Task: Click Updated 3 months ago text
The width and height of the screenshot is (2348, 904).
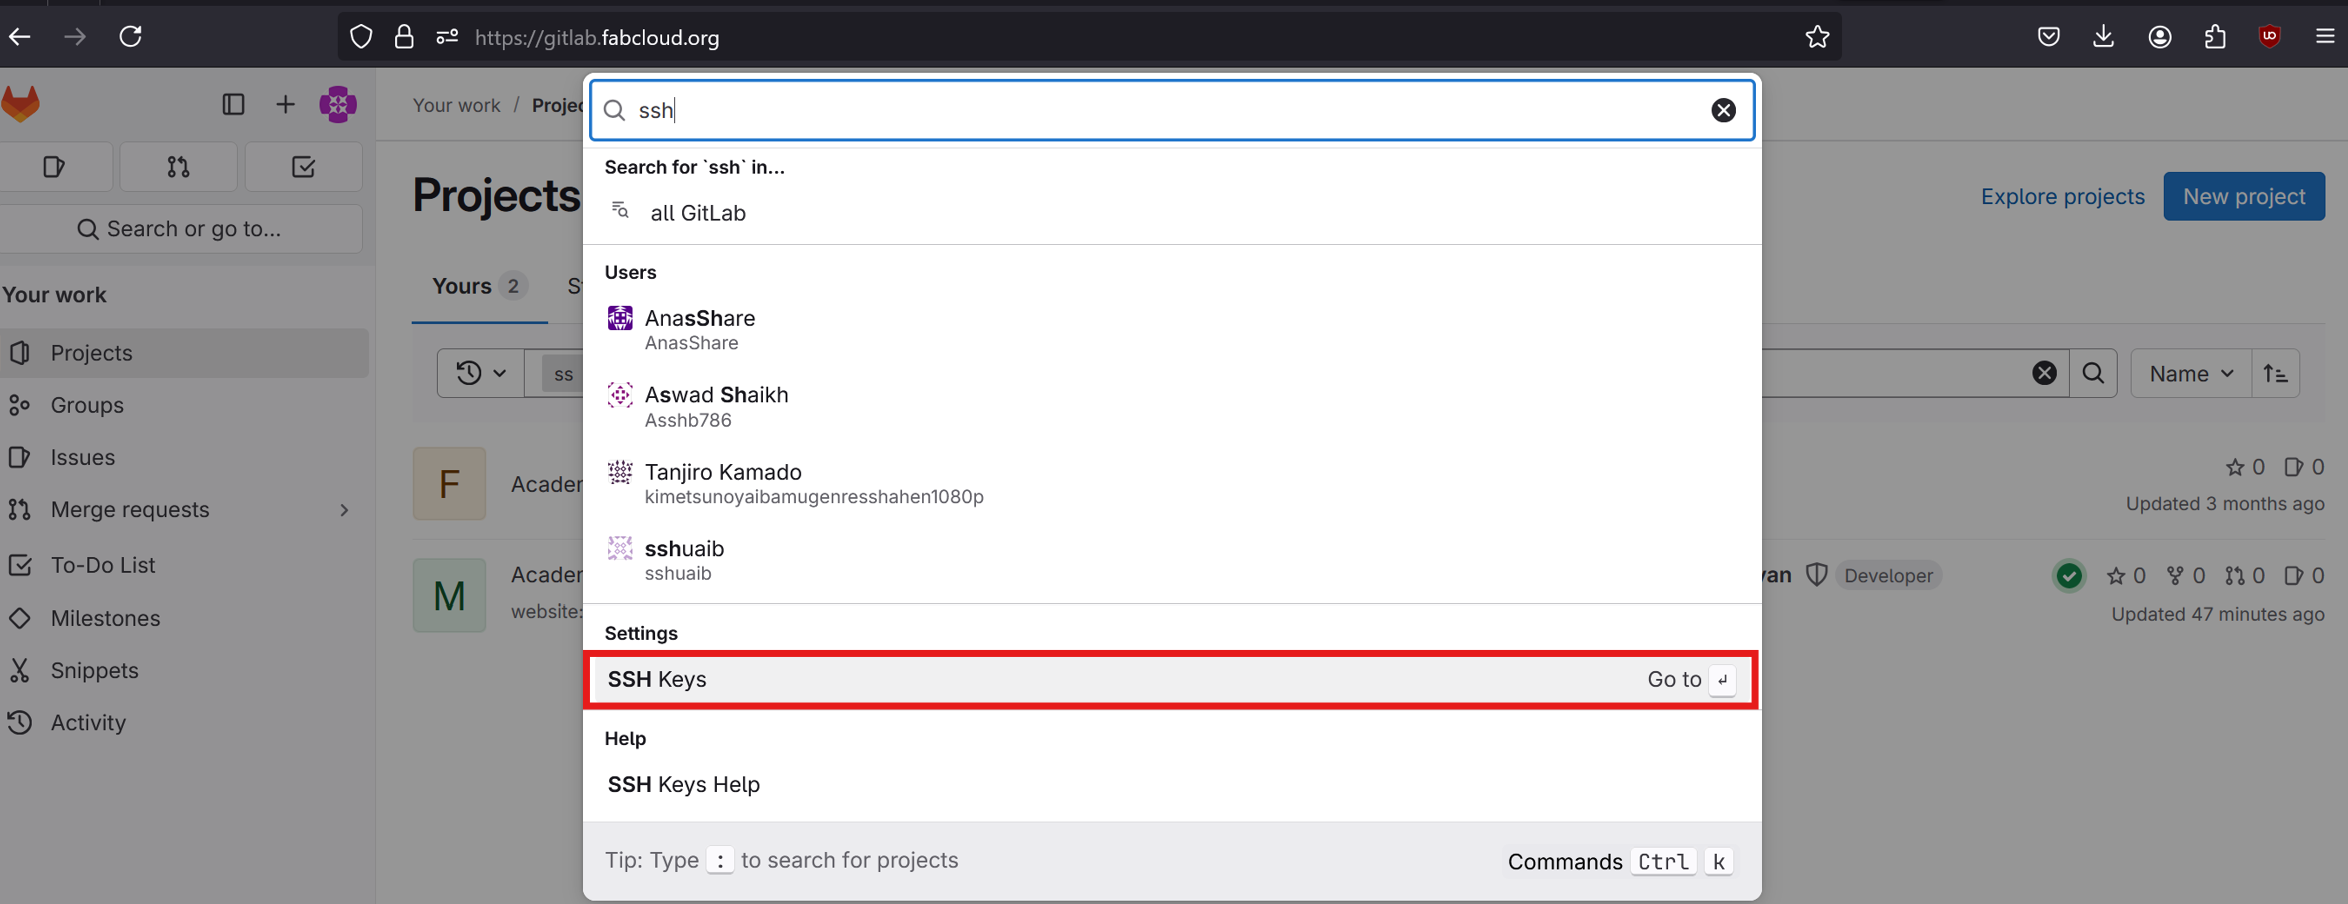Action: point(2224,504)
